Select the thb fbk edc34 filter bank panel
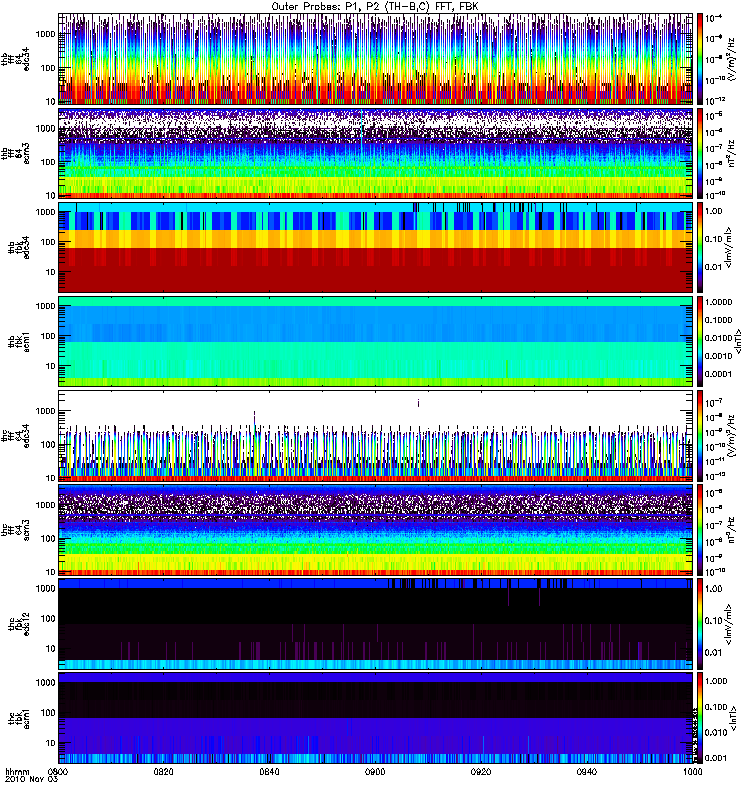The image size is (750, 800). pos(376,247)
